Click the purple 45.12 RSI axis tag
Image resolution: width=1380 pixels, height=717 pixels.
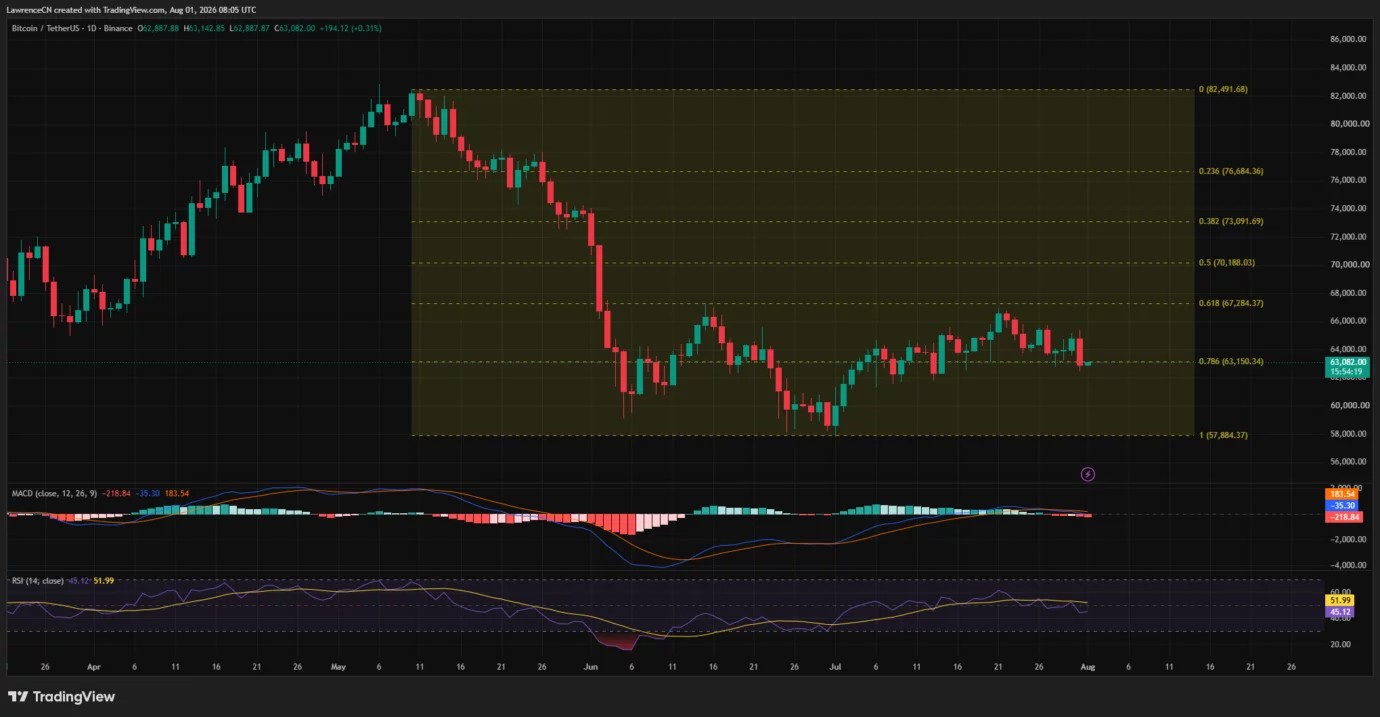tap(1340, 612)
